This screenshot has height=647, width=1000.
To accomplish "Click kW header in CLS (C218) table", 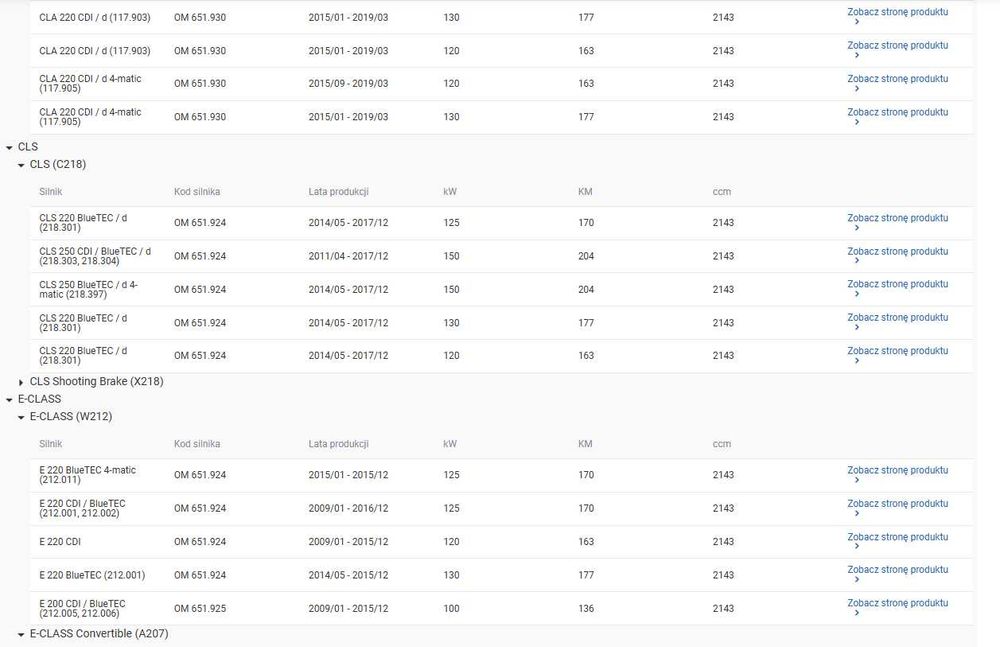I will coord(450,191).
